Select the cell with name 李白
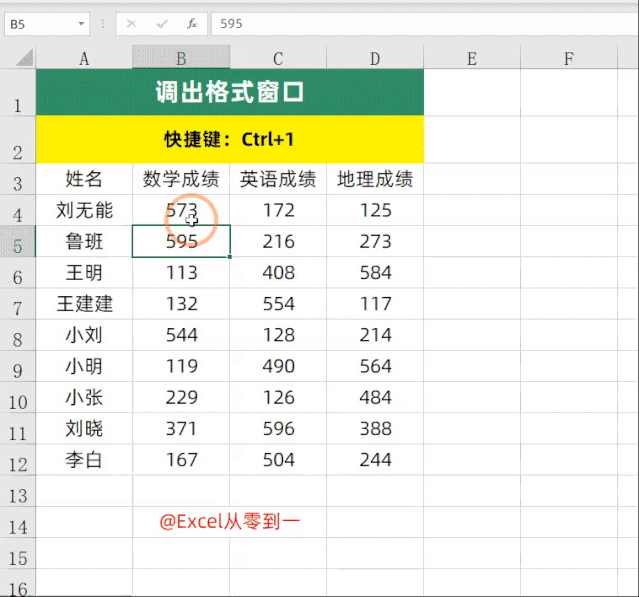Viewport: 639px width, 597px height. point(84,460)
